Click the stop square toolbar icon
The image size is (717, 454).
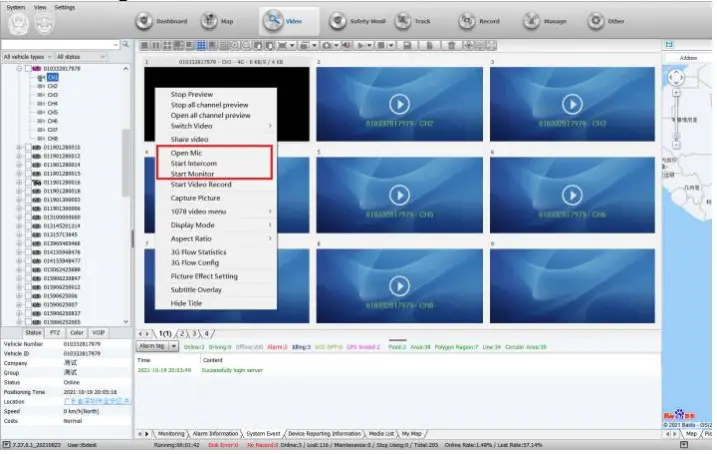(381, 45)
